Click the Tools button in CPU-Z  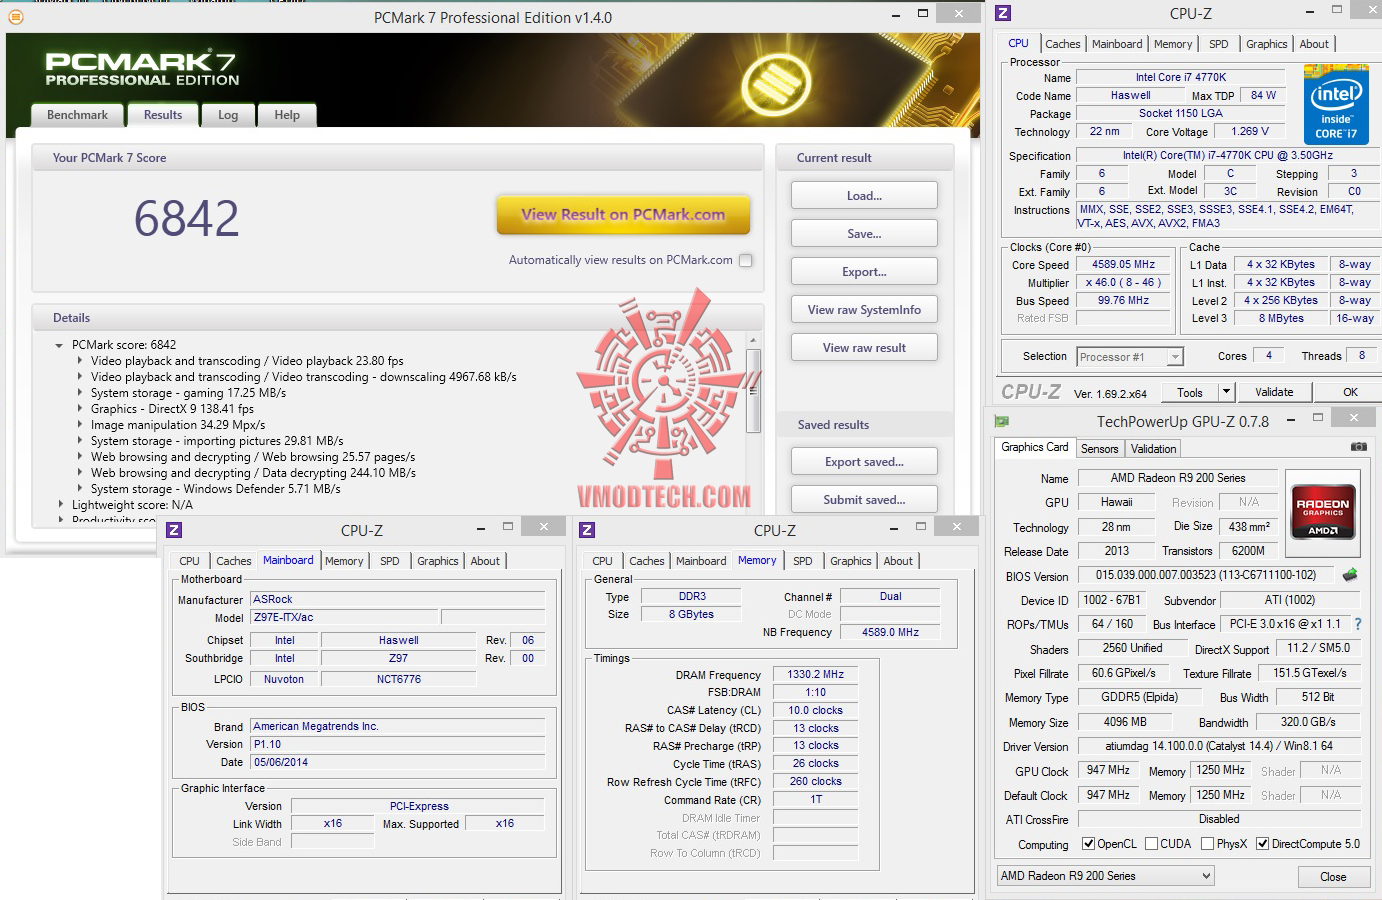1190,392
